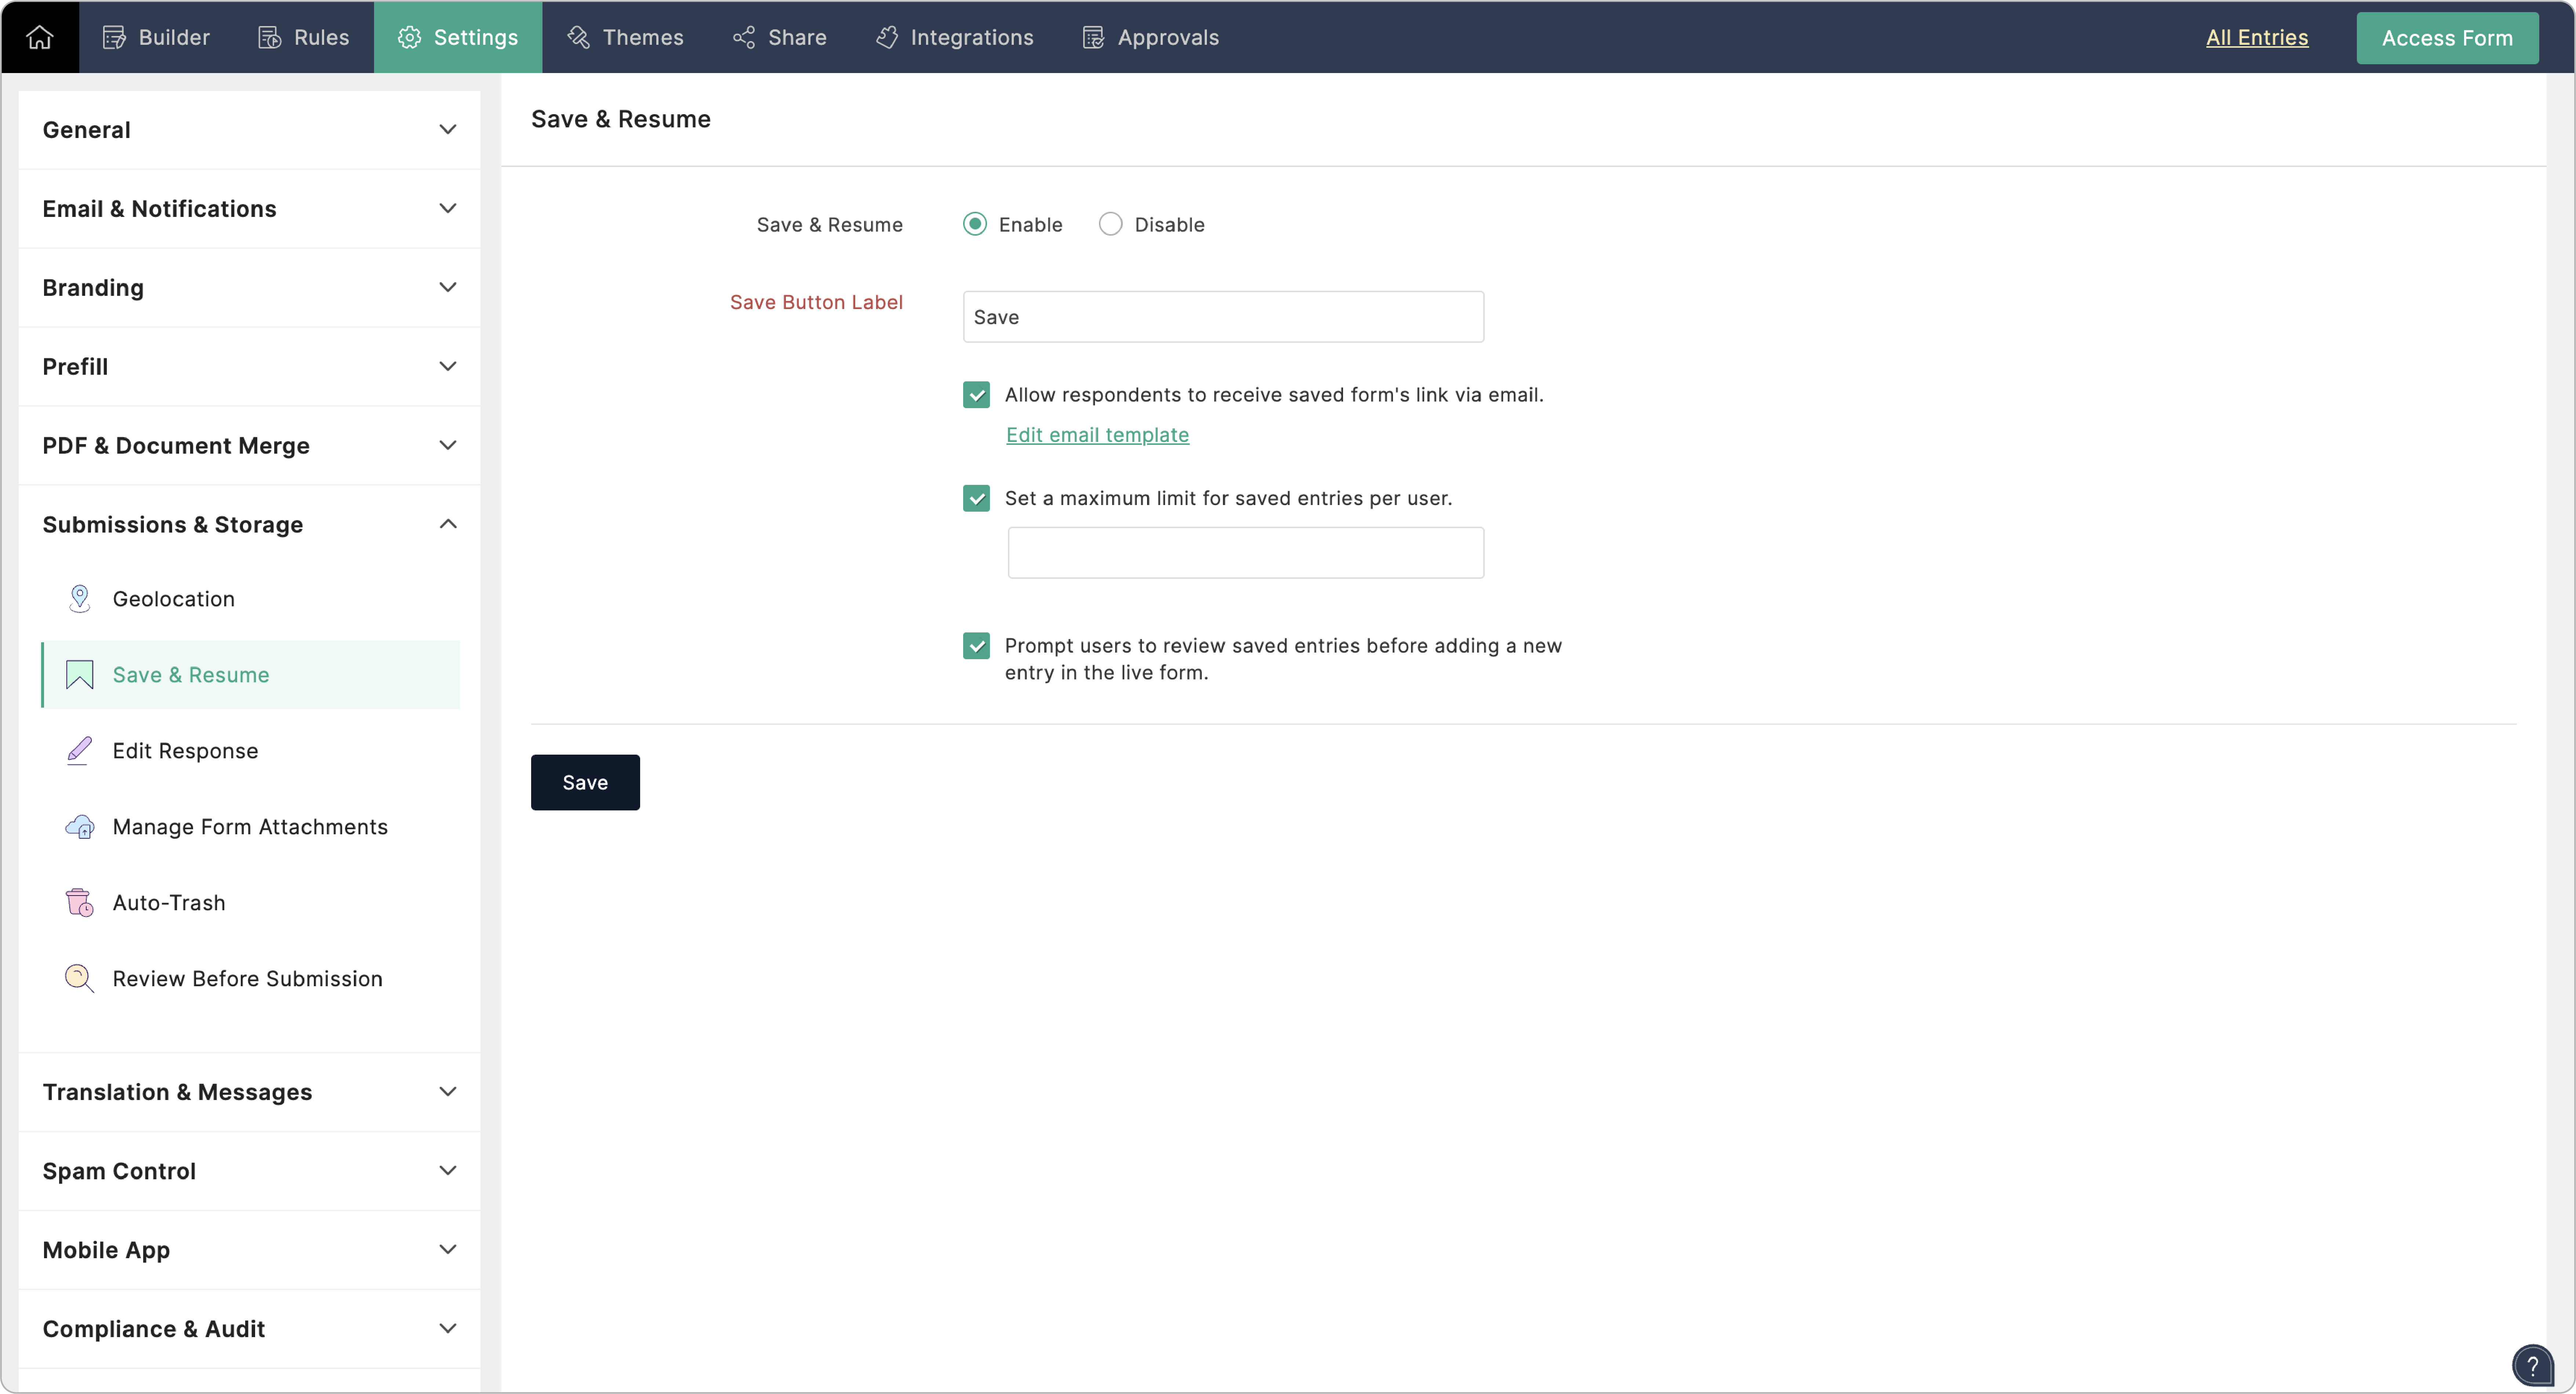Toggle the maximum limit for saved entries checkbox
The height and width of the screenshot is (1394, 2576).
976,498
